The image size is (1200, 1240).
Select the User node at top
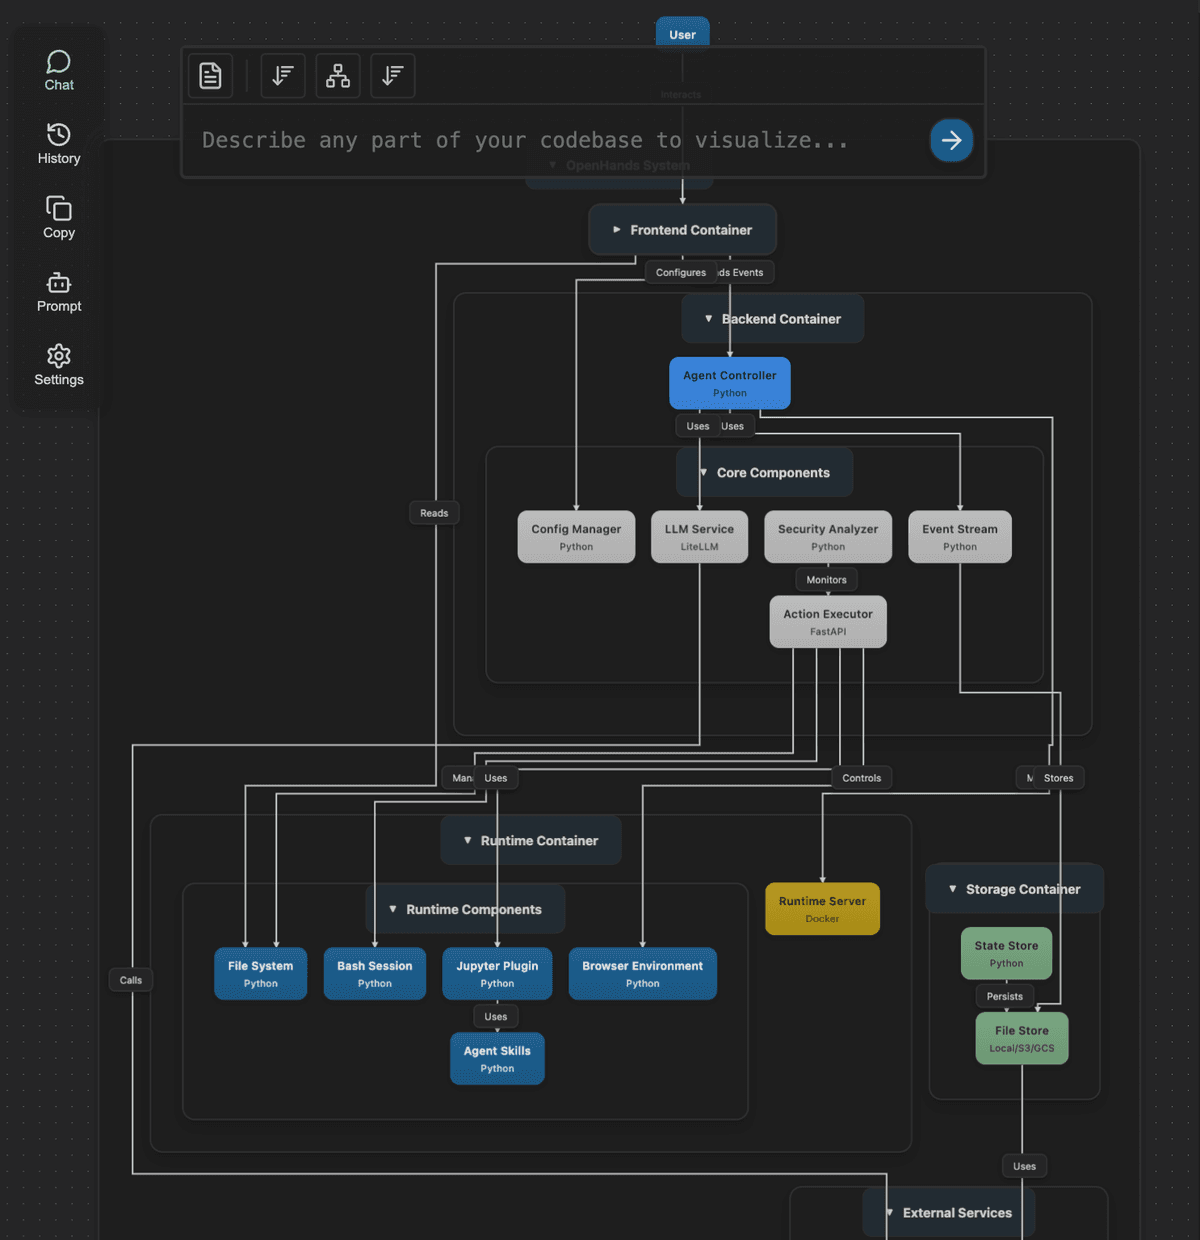(683, 33)
